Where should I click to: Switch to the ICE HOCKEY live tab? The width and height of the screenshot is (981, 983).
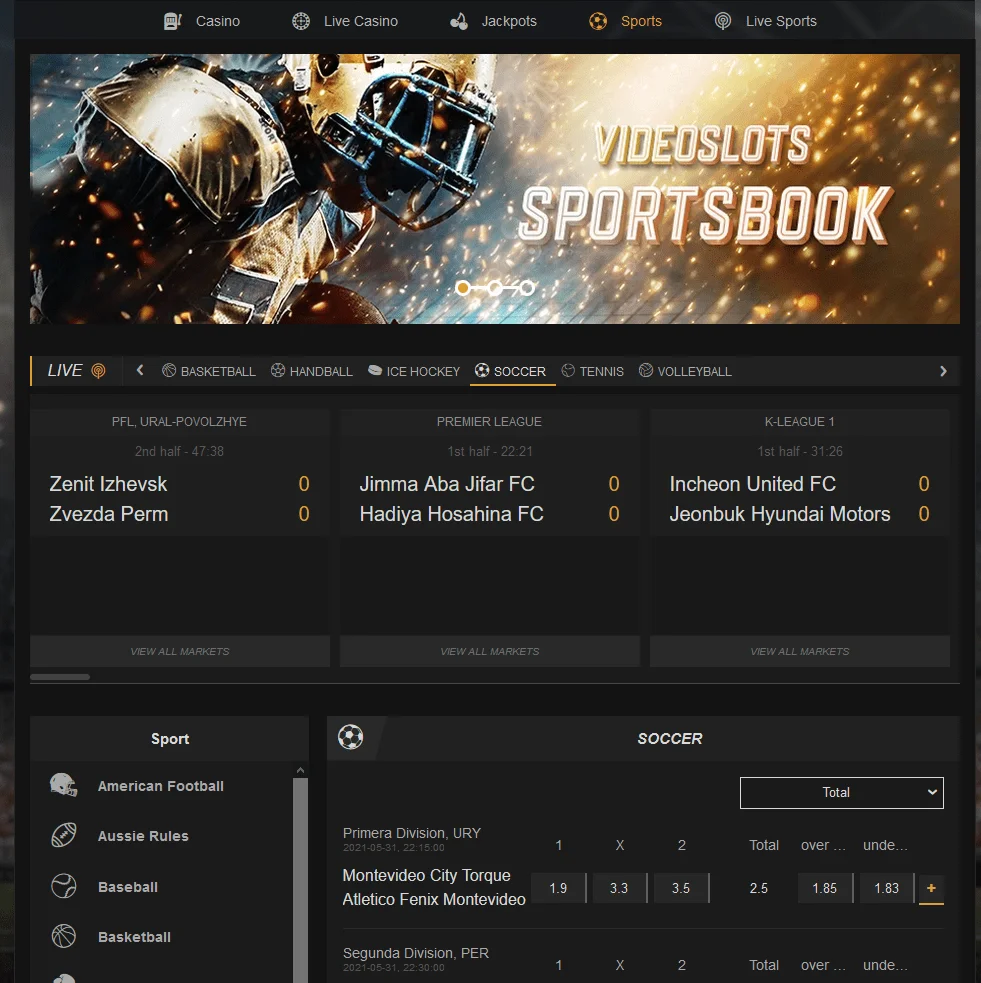point(414,371)
